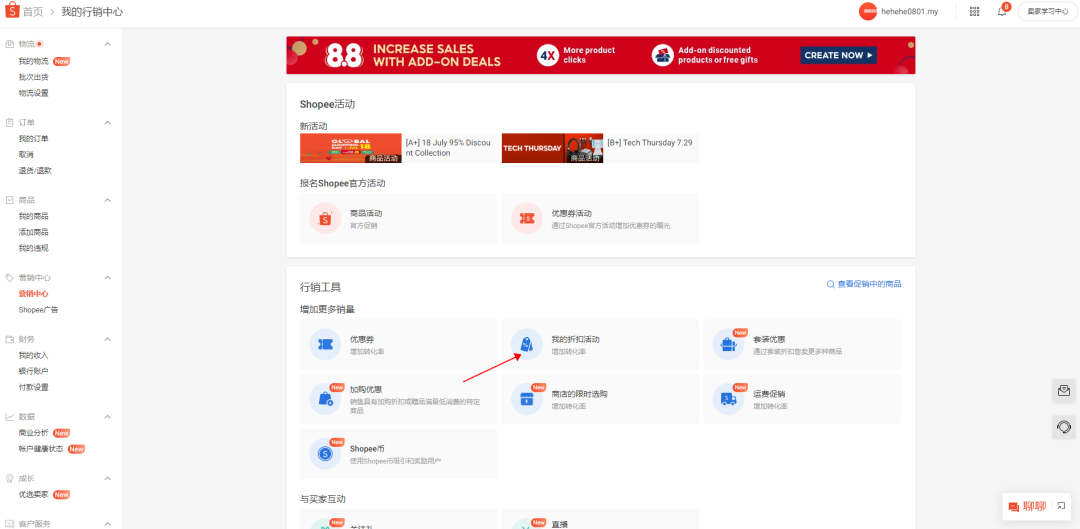Go to 首页 breadcrumb link

(x=33, y=12)
